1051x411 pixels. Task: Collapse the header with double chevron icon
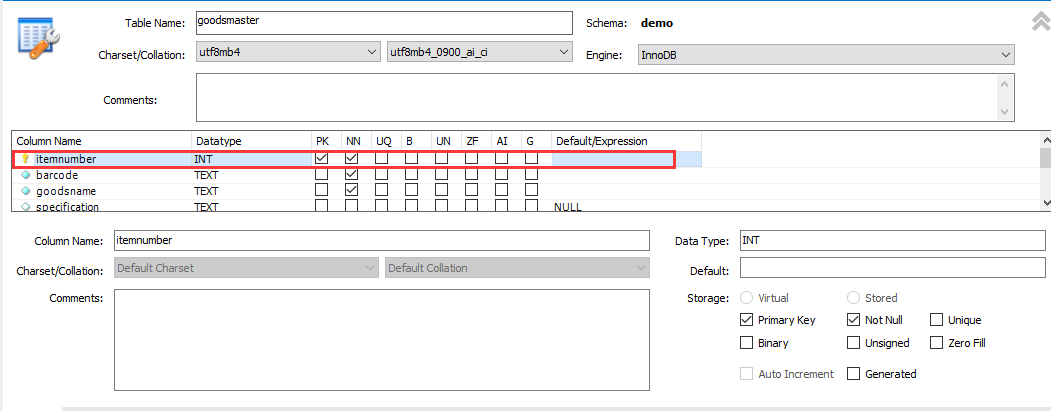point(1040,22)
